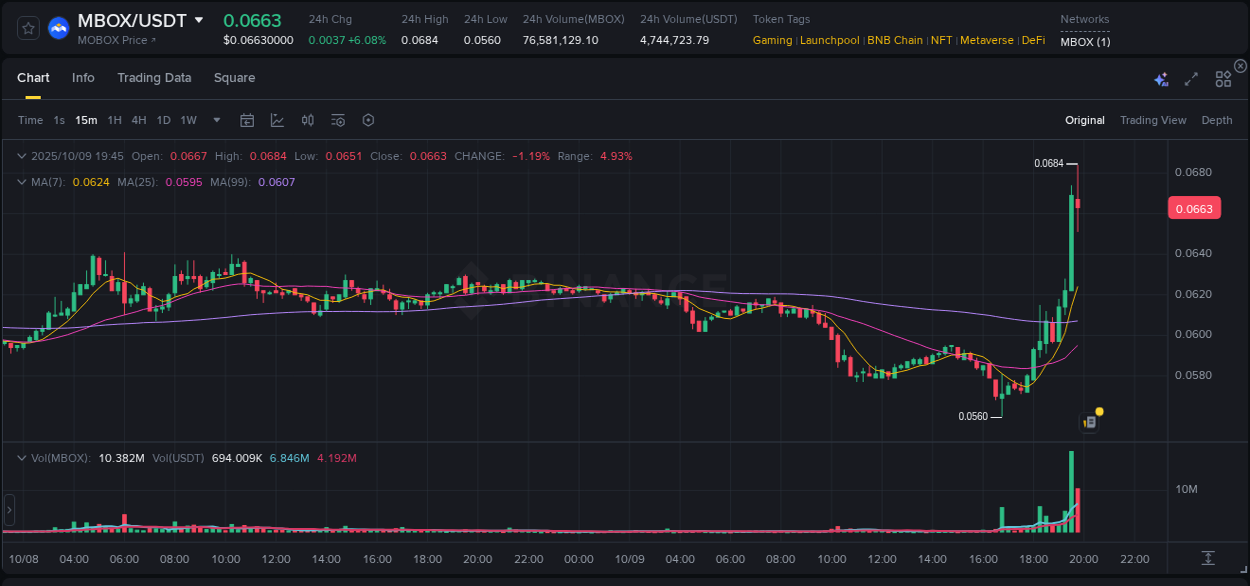Open the candle indicators tool
This screenshot has width=1250, height=586.
307,120
